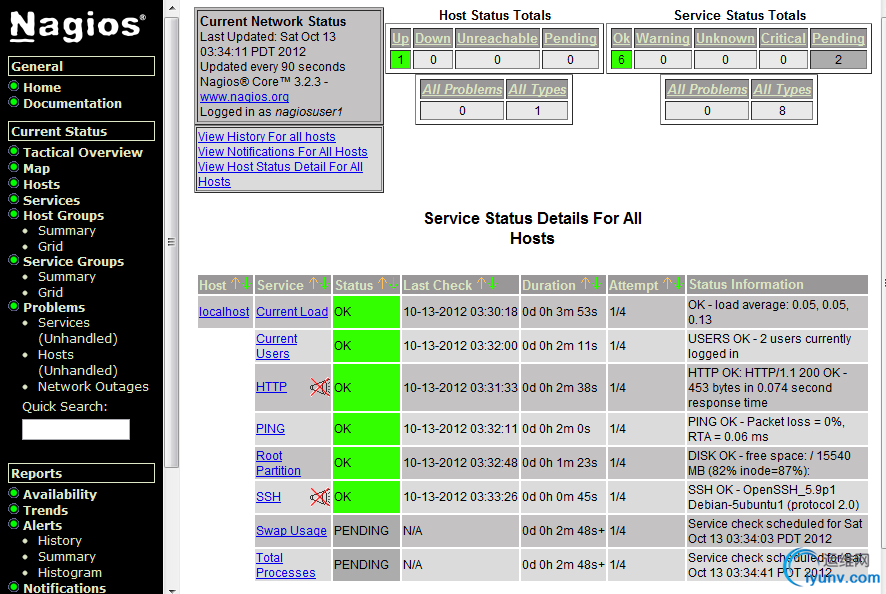Click service totals Ok header
The height and width of the screenshot is (594, 886).
coord(621,38)
